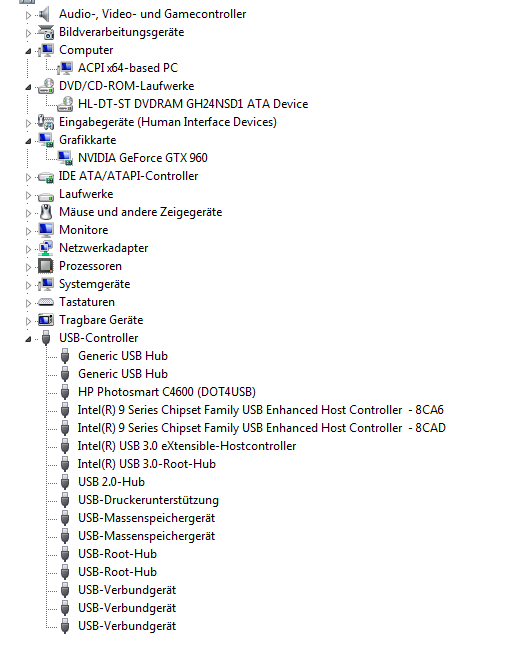
Task: Expand the Tragbare Geräte node
Action: click(x=28, y=321)
